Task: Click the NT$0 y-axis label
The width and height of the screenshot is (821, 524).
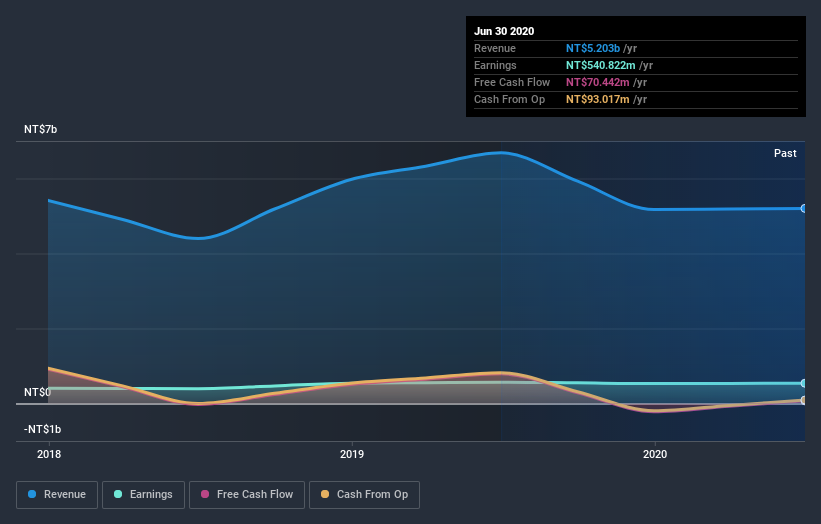Action: 37,392
